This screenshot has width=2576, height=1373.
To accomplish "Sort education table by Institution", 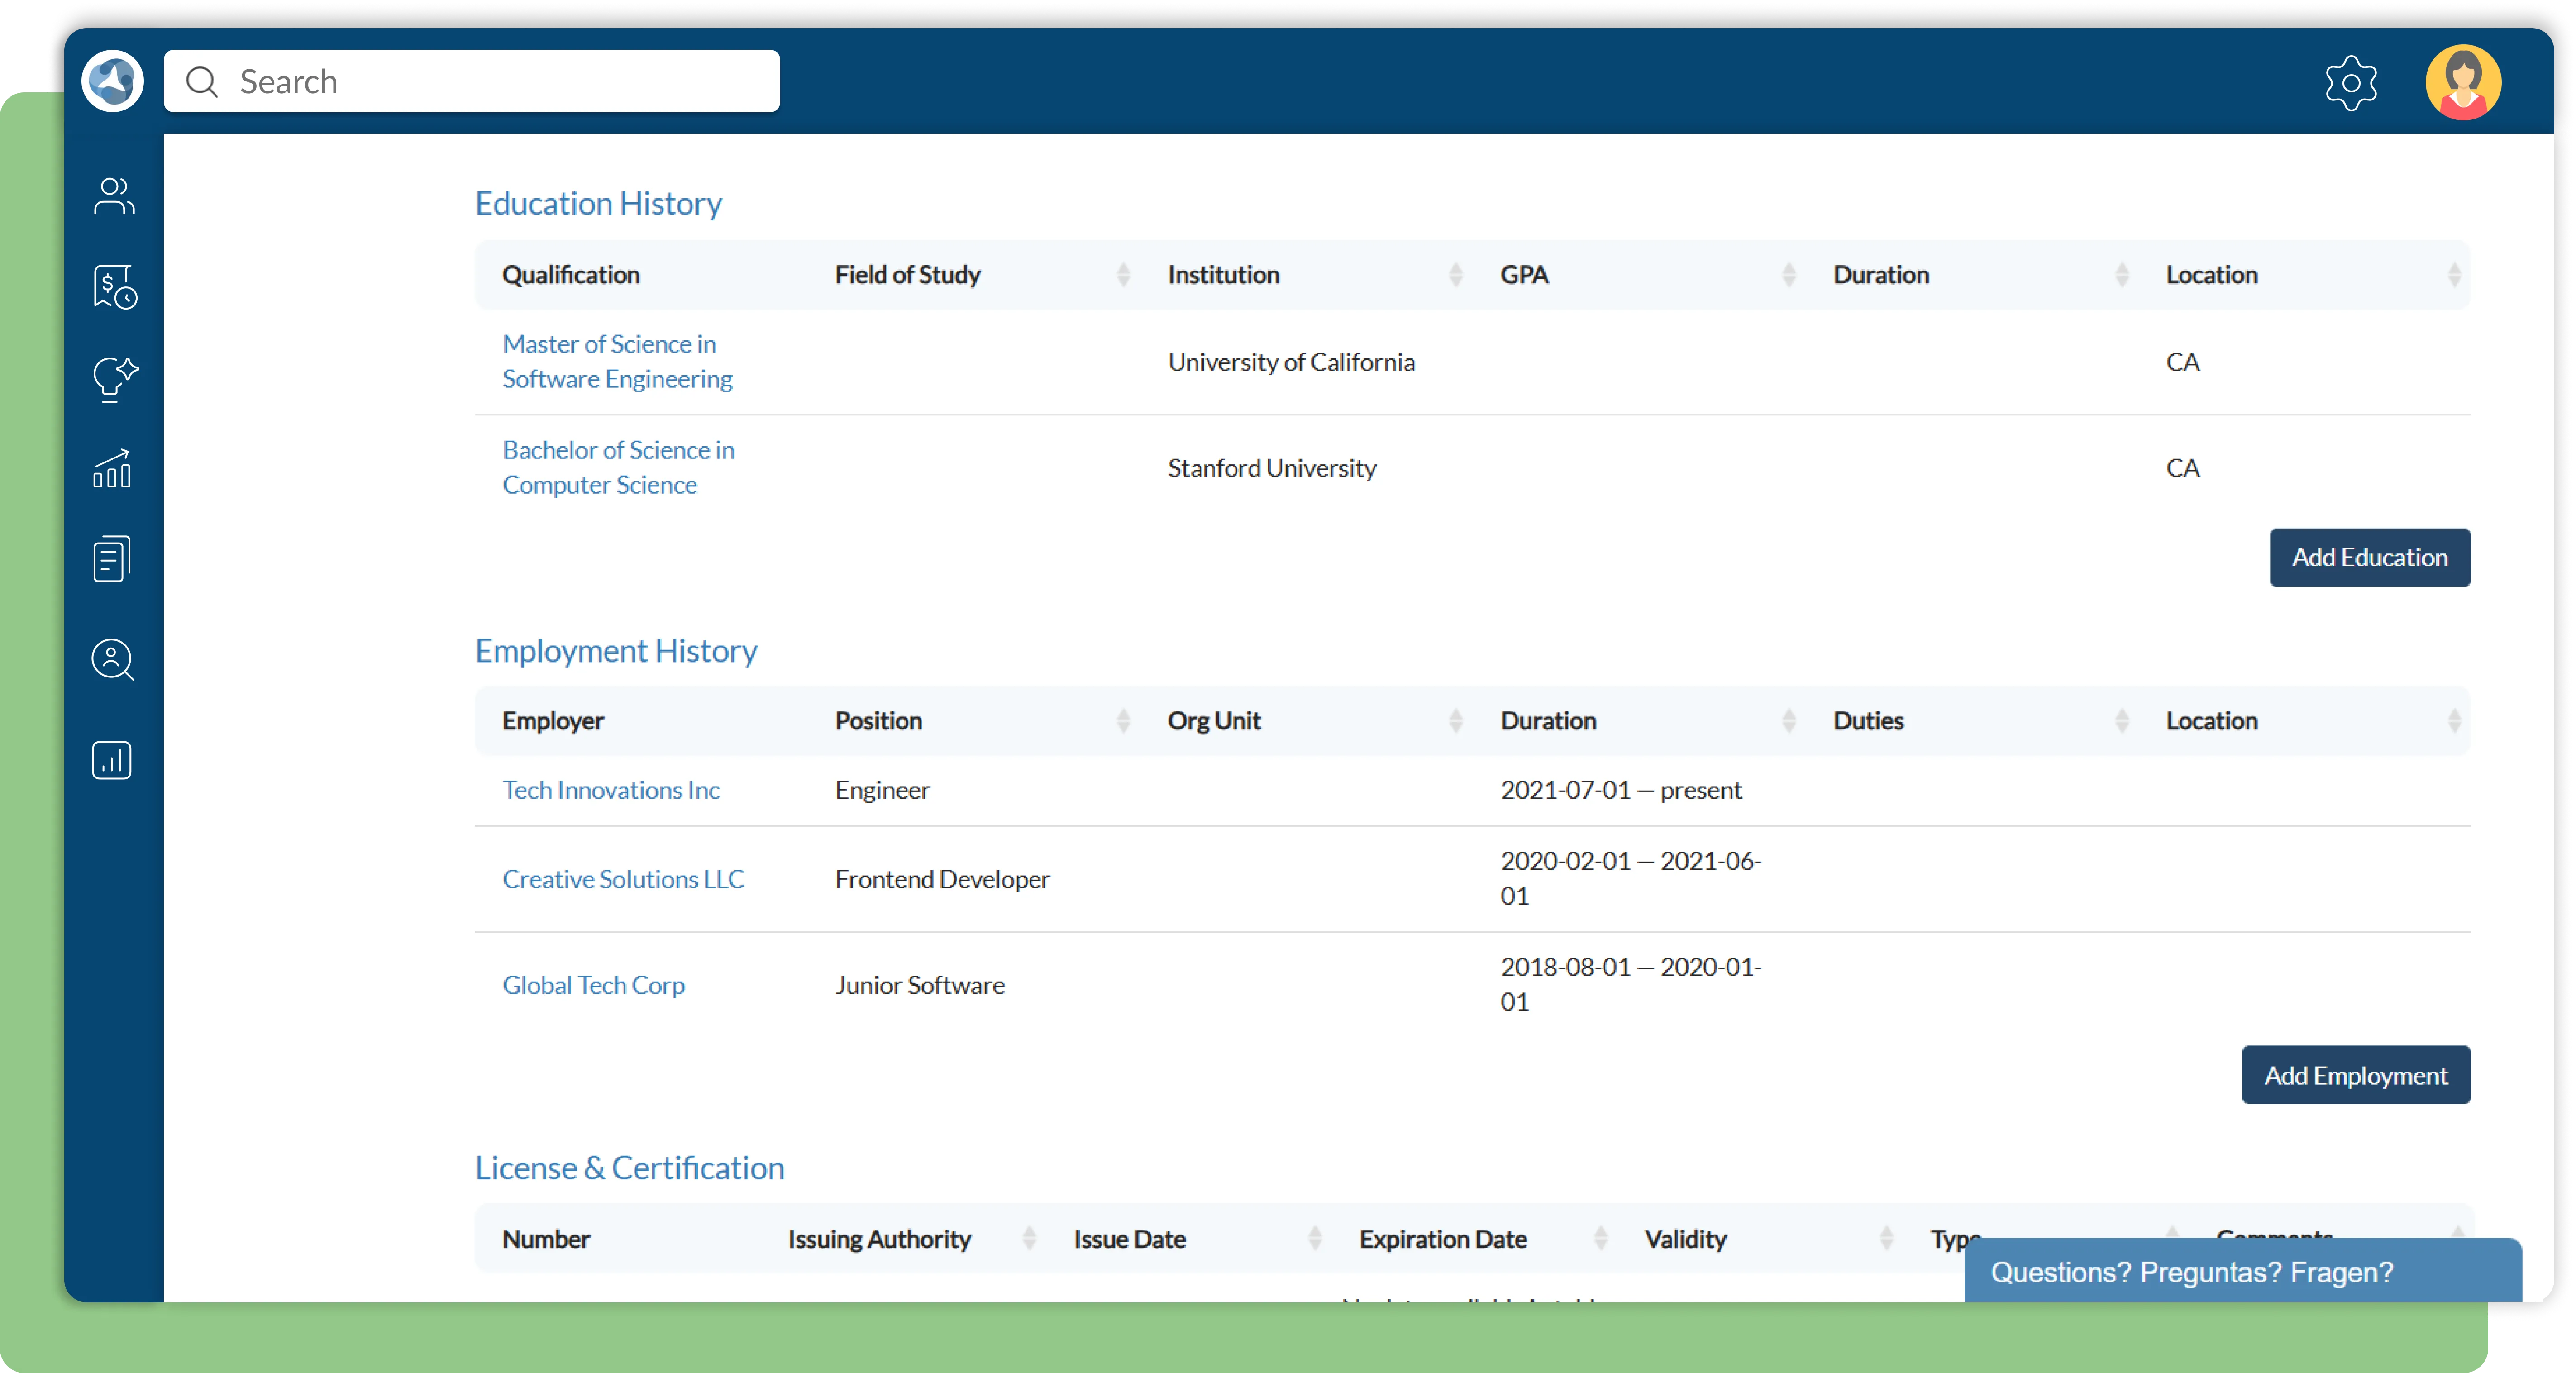I will 1455,275.
